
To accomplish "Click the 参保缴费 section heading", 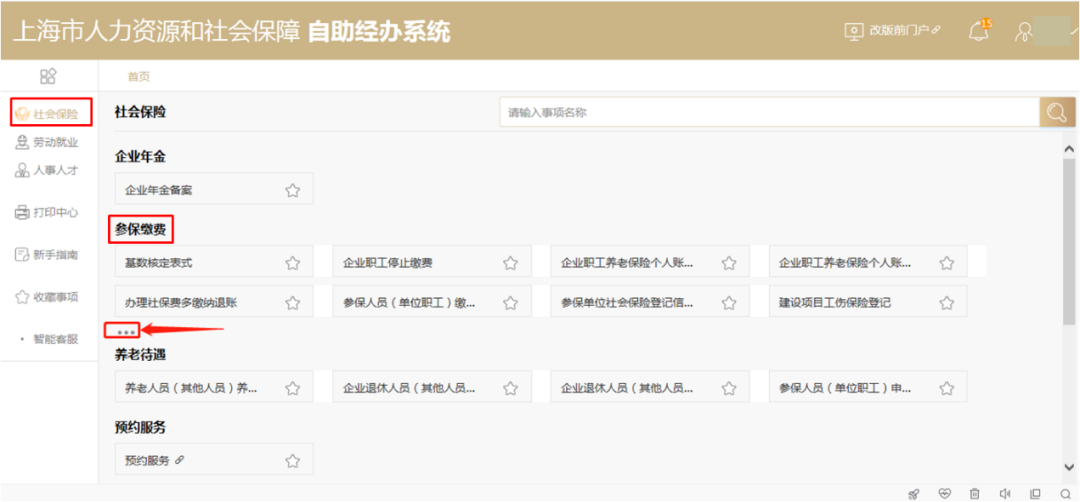I will pos(141,229).
